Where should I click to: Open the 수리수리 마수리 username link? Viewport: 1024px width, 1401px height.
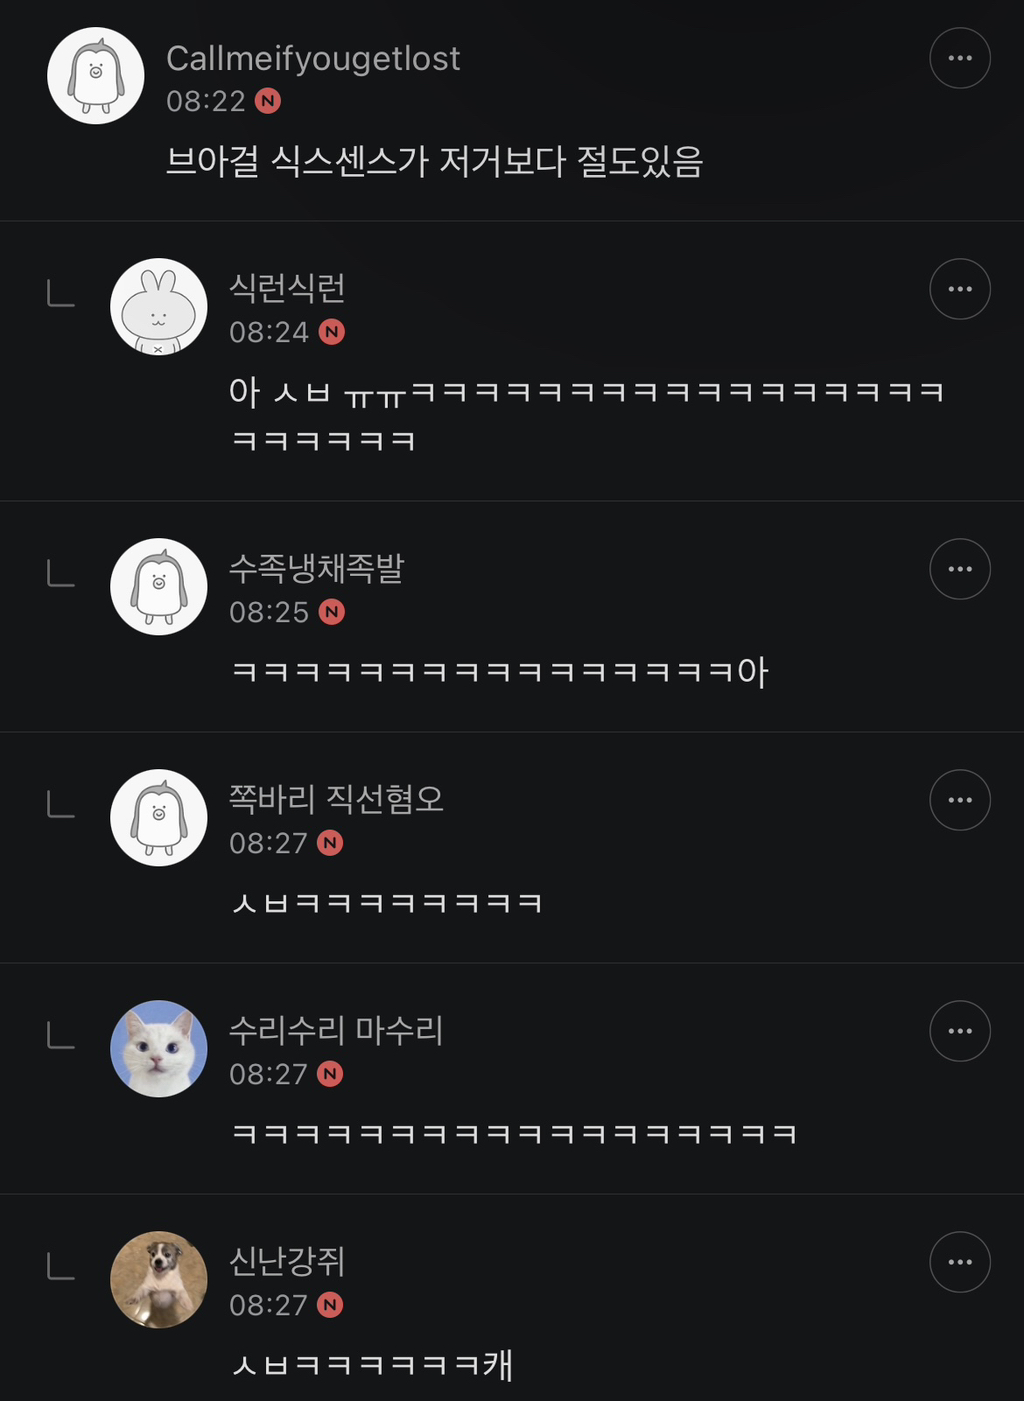(336, 1030)
